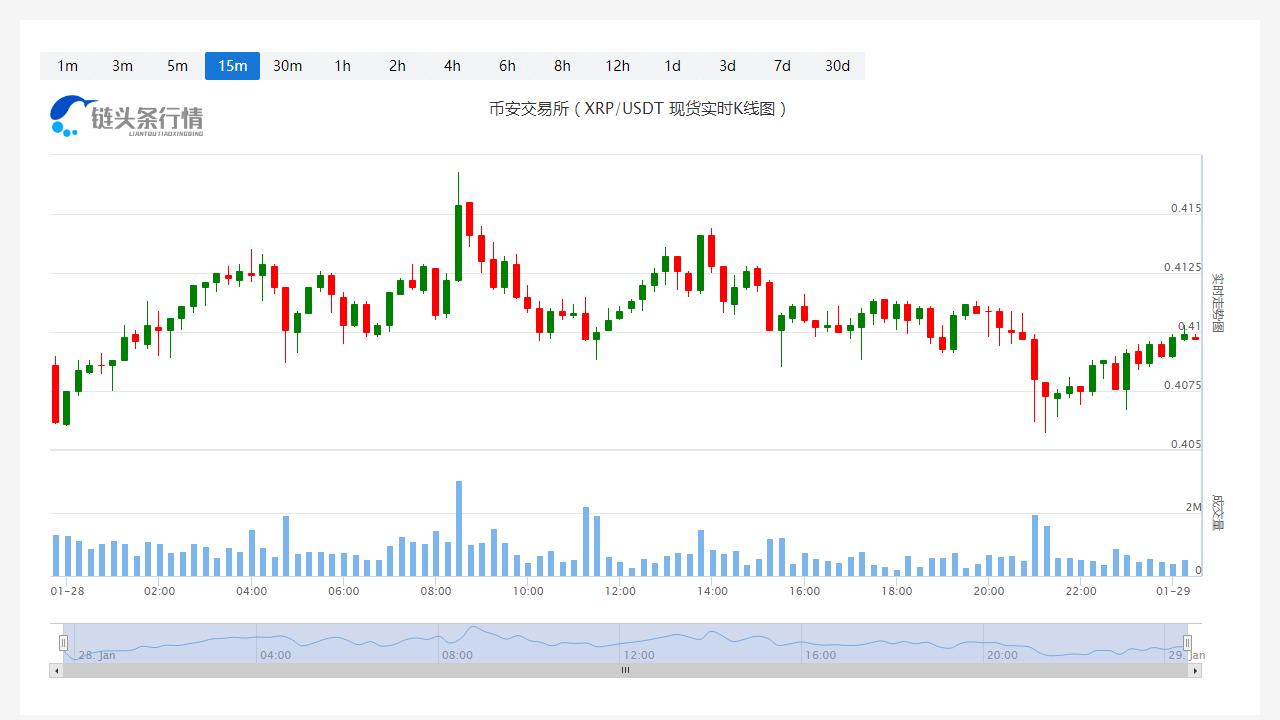The width and height of the screenshot is (1280, 720).
Task: Click the 链头条行情 logo
Action: point(127,116)
